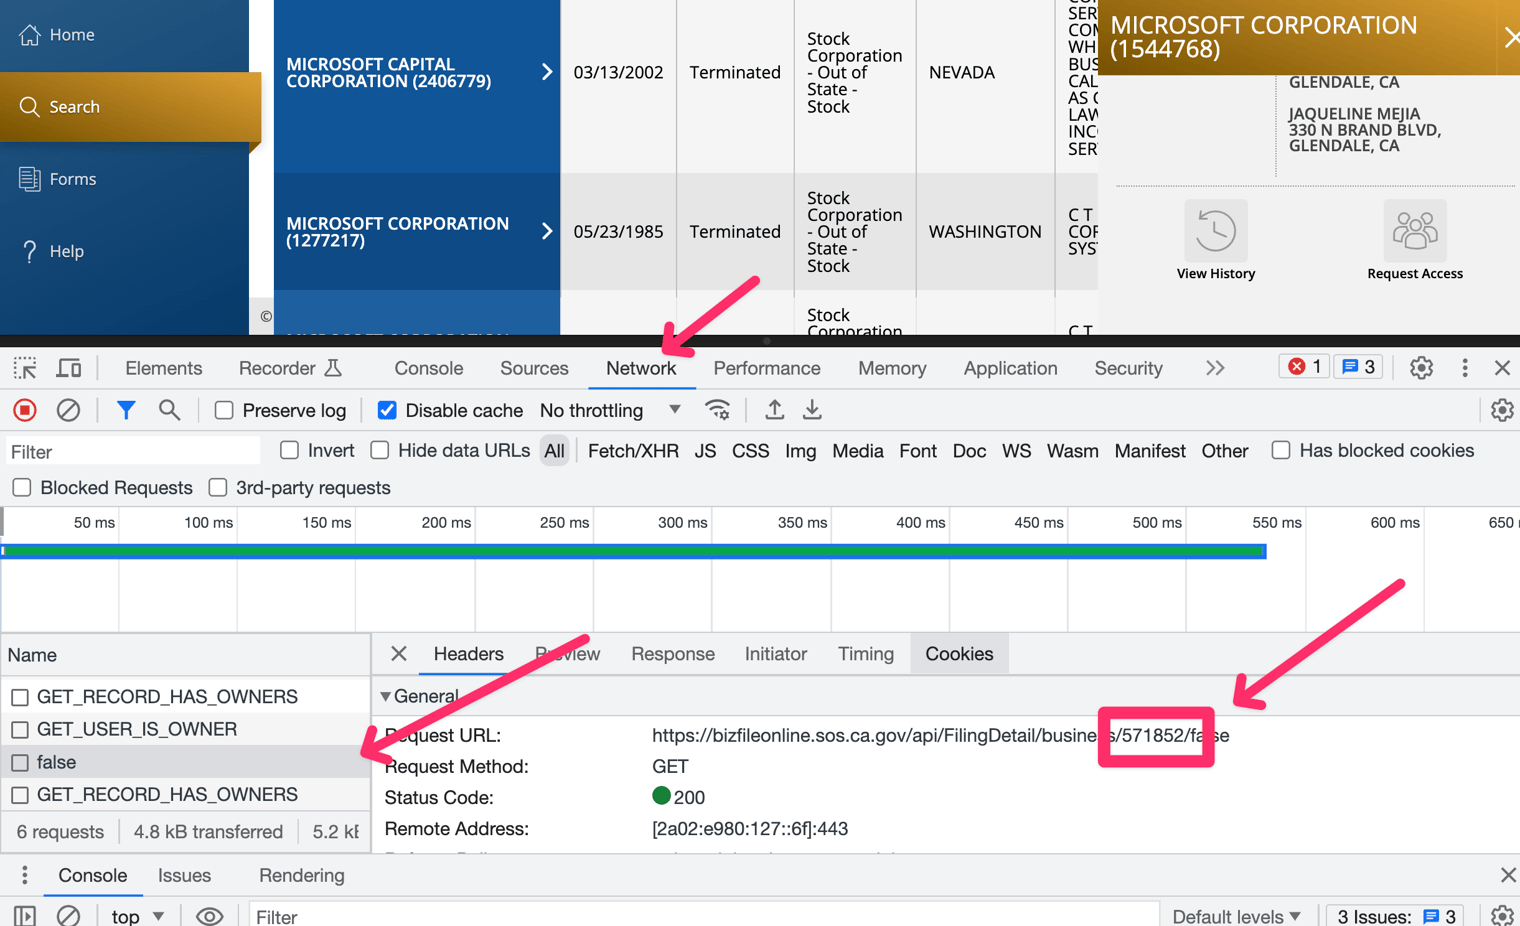Expand Microsoft Capital Corporation row chevron

click(547, 72)
